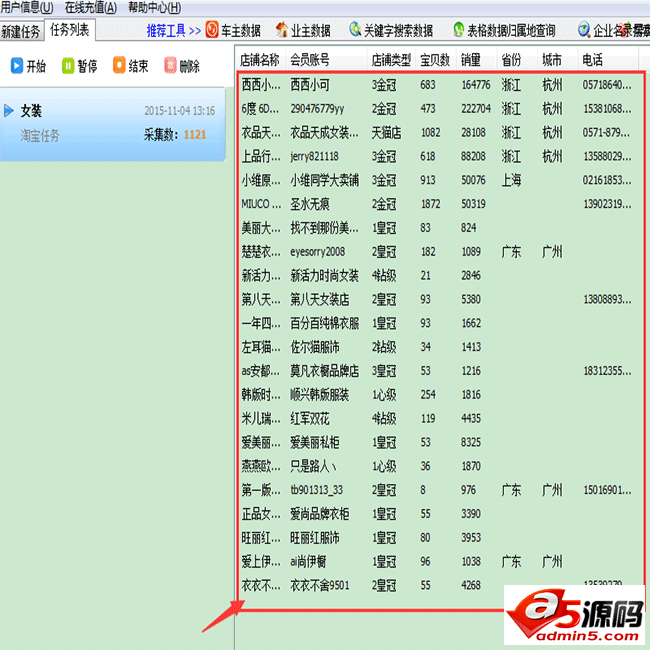This screenshot has width=650, height=650.
Task: Select the row with account 百分百纯棉衣服
Action: 441,323
